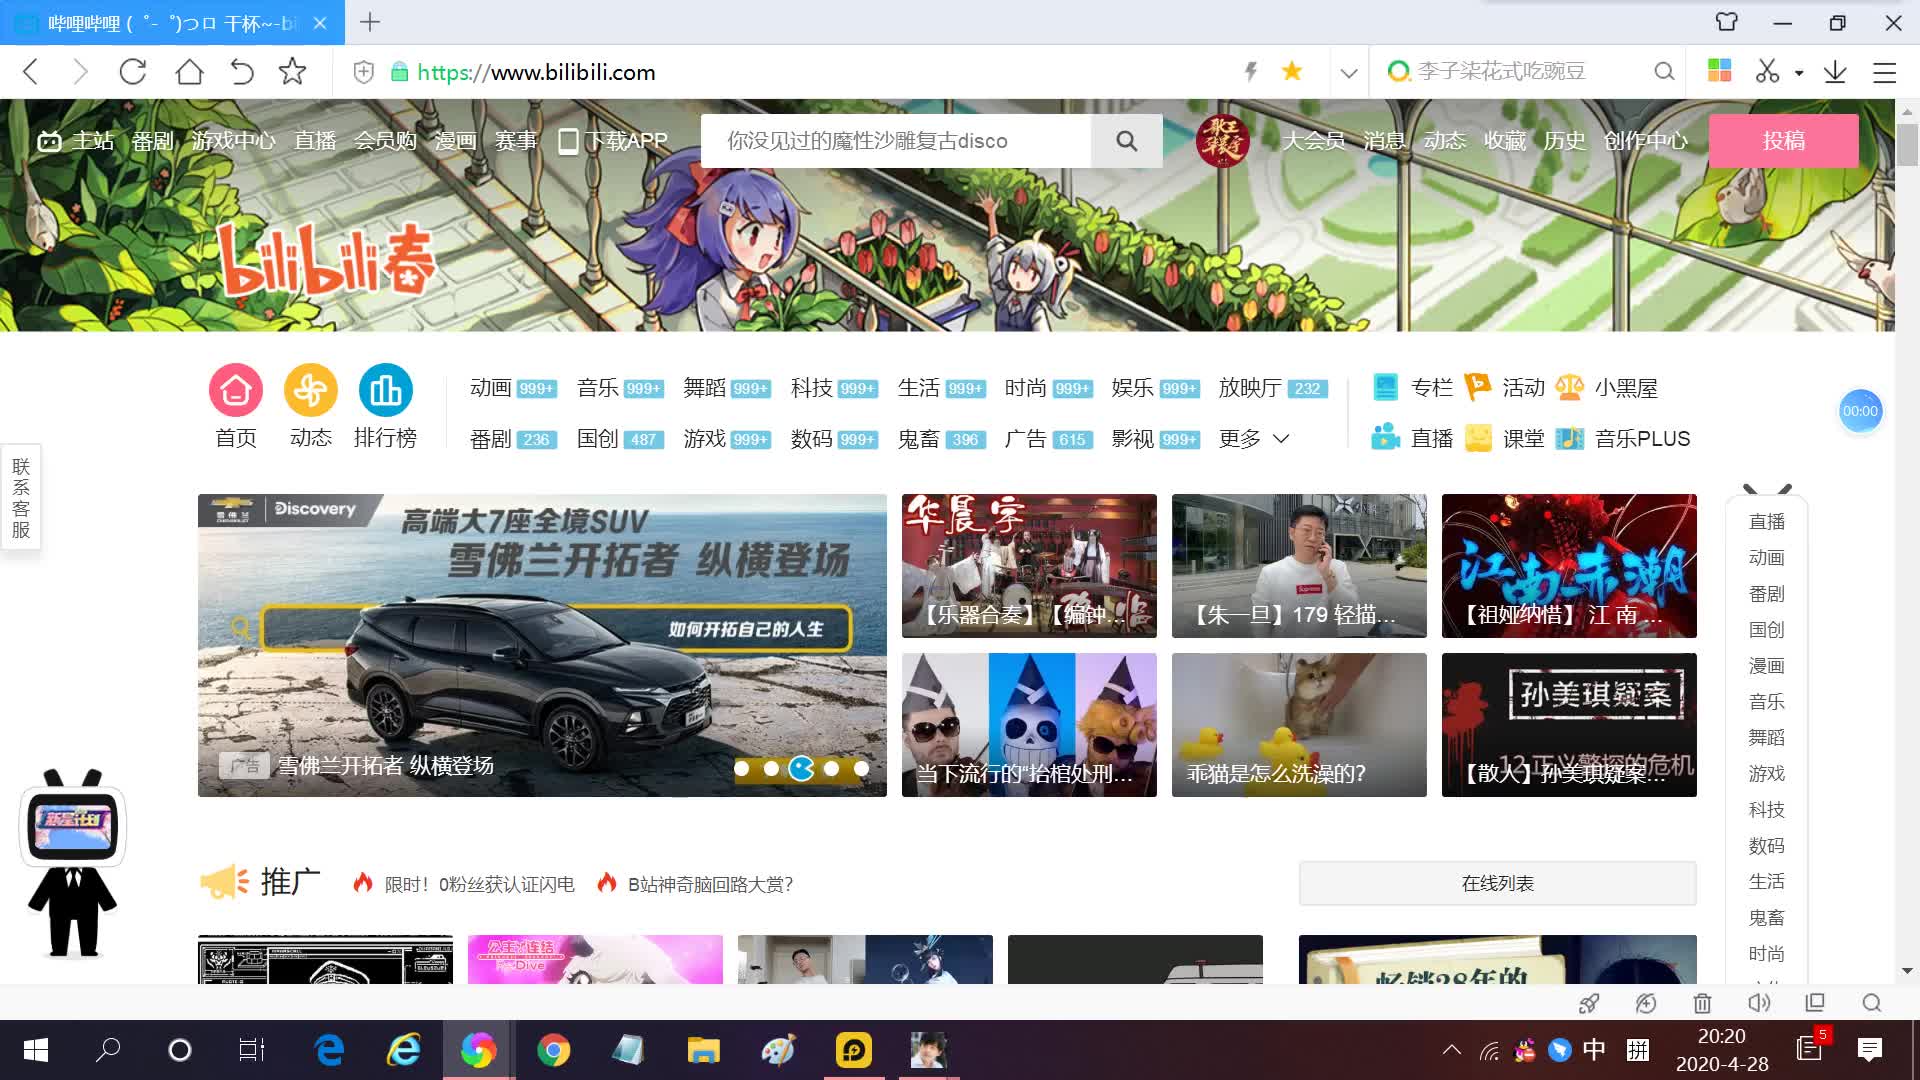The width and height of the screenshot is (1920, 1080).
Task: Select last carousel dot indicator
Action: tap(862, 768)
